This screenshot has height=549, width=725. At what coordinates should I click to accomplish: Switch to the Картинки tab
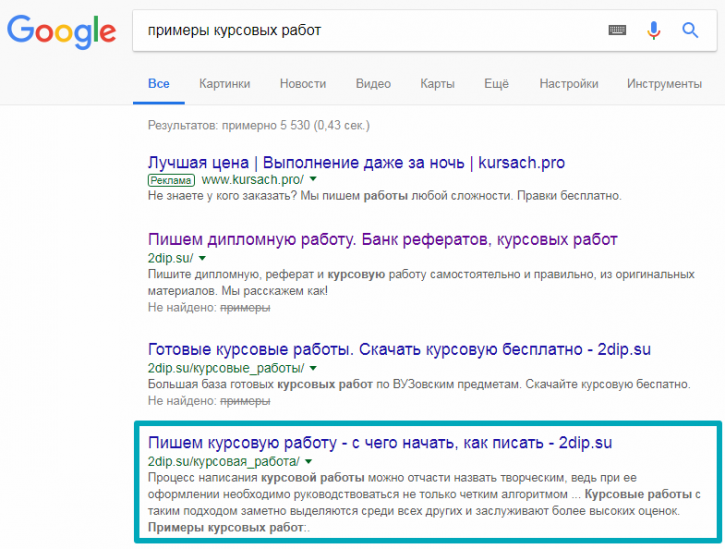coord(225,84)
